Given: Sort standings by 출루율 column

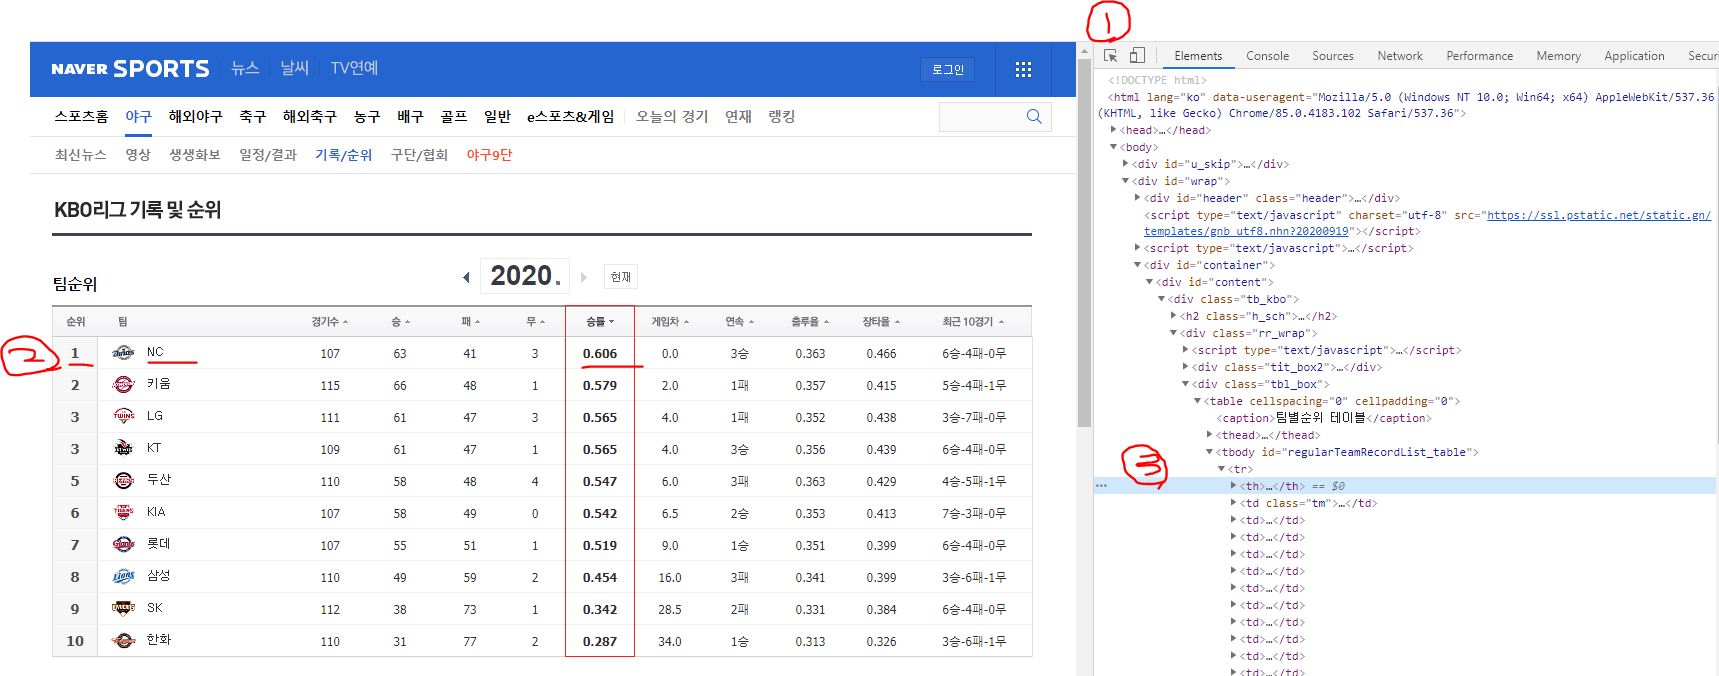Looking at the screenshot, I should coord(810,322).
